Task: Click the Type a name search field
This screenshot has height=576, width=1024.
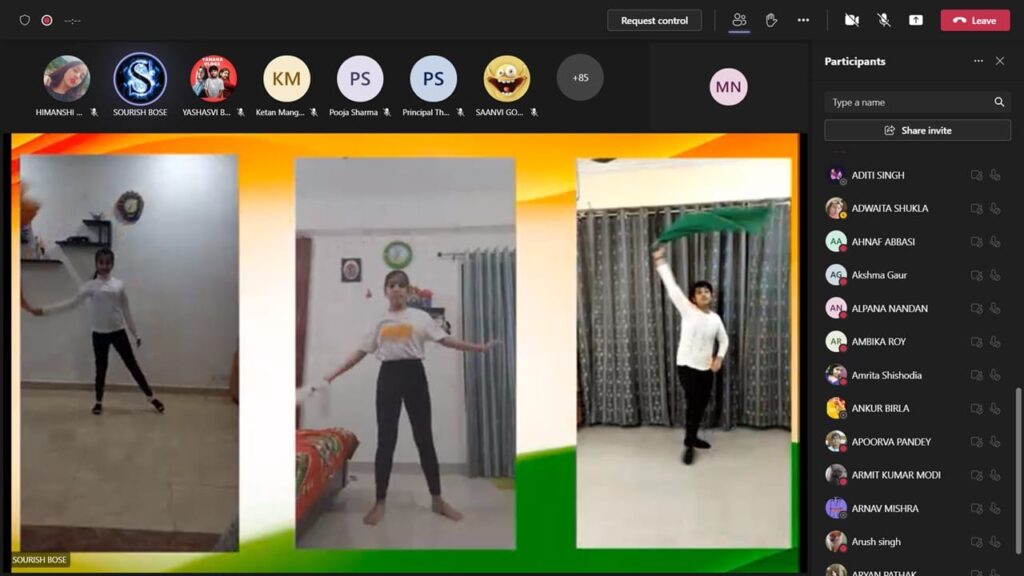Action: [905, 102]
